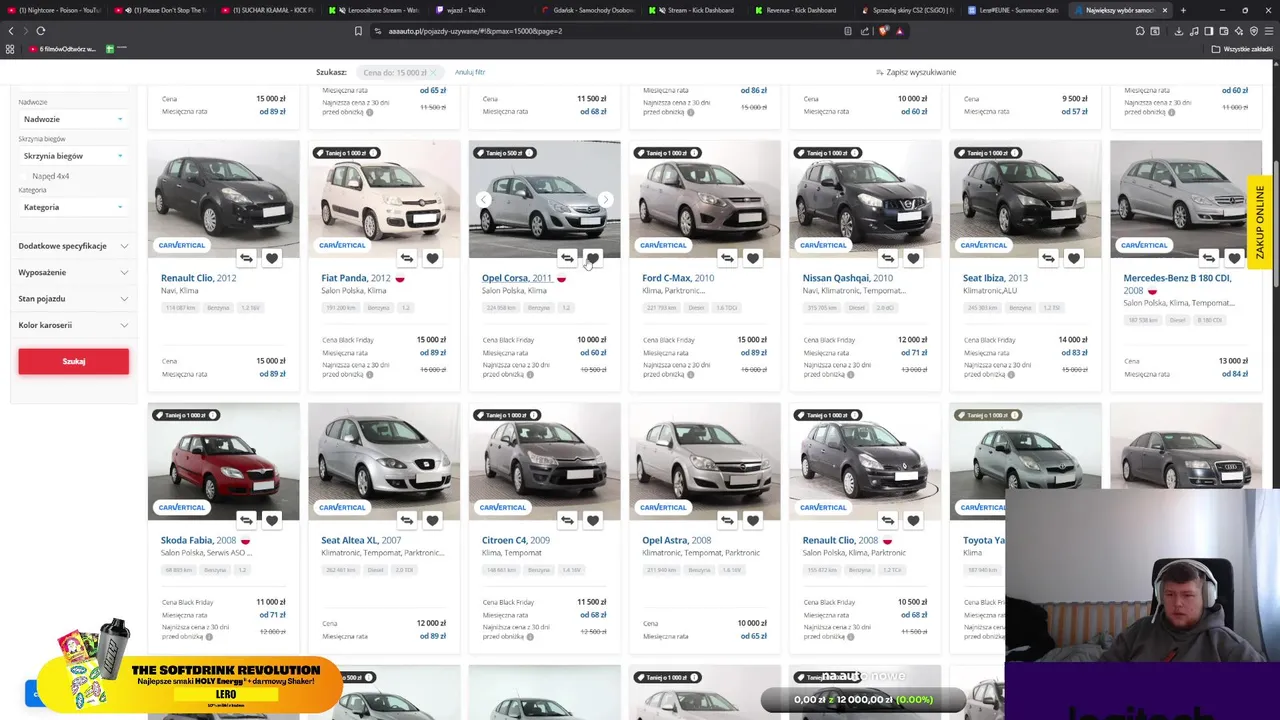
Task: Favorite the Fiat Panda 2012 listing
Action: pos(432,258)
